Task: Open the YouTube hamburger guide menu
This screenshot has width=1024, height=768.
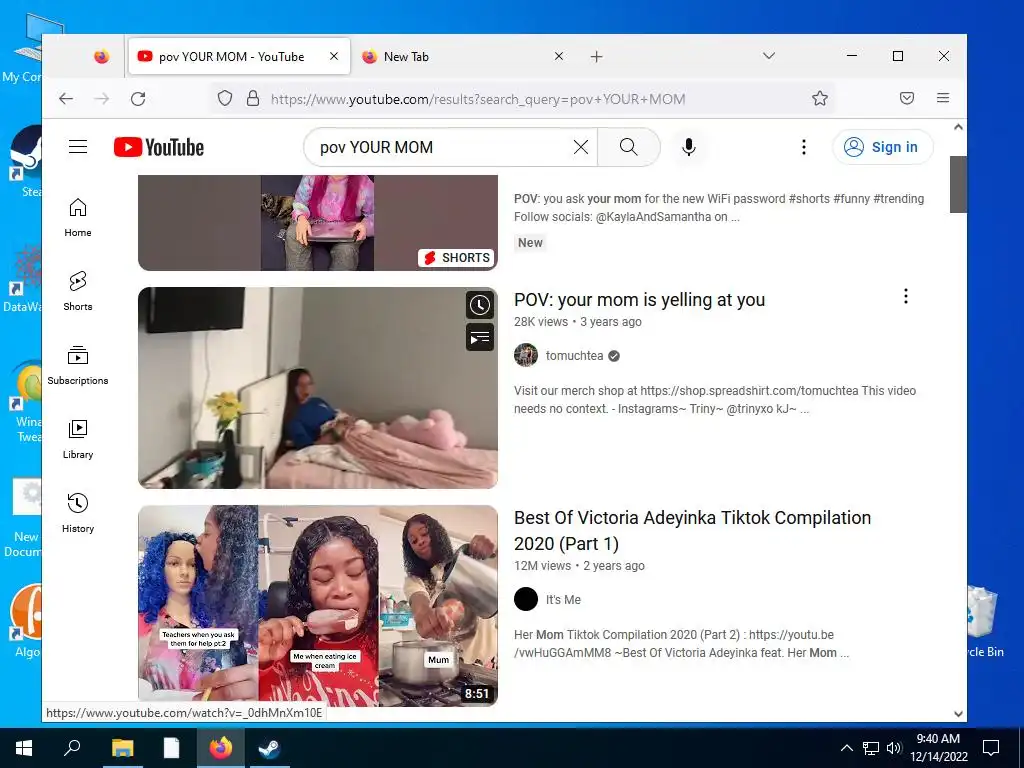Action: click(78, 147)
